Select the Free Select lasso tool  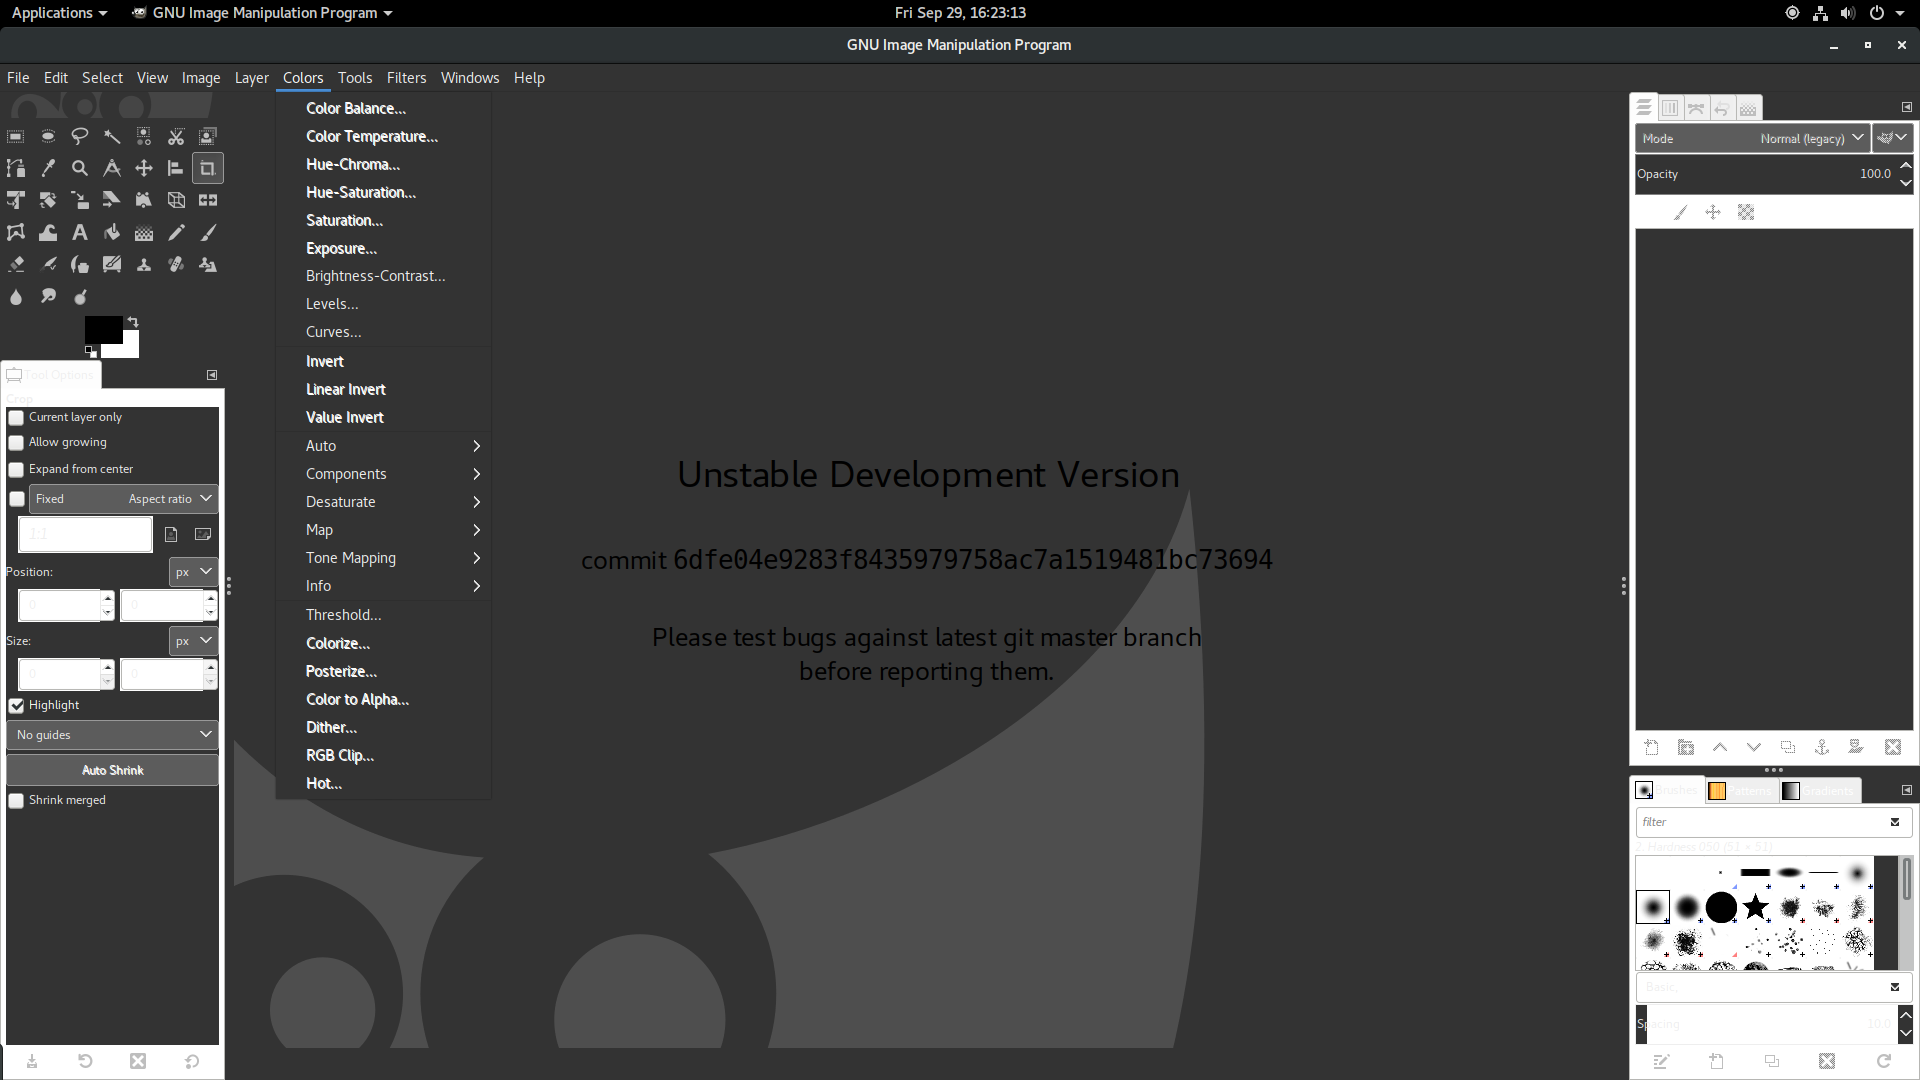[x=80, y=136]
